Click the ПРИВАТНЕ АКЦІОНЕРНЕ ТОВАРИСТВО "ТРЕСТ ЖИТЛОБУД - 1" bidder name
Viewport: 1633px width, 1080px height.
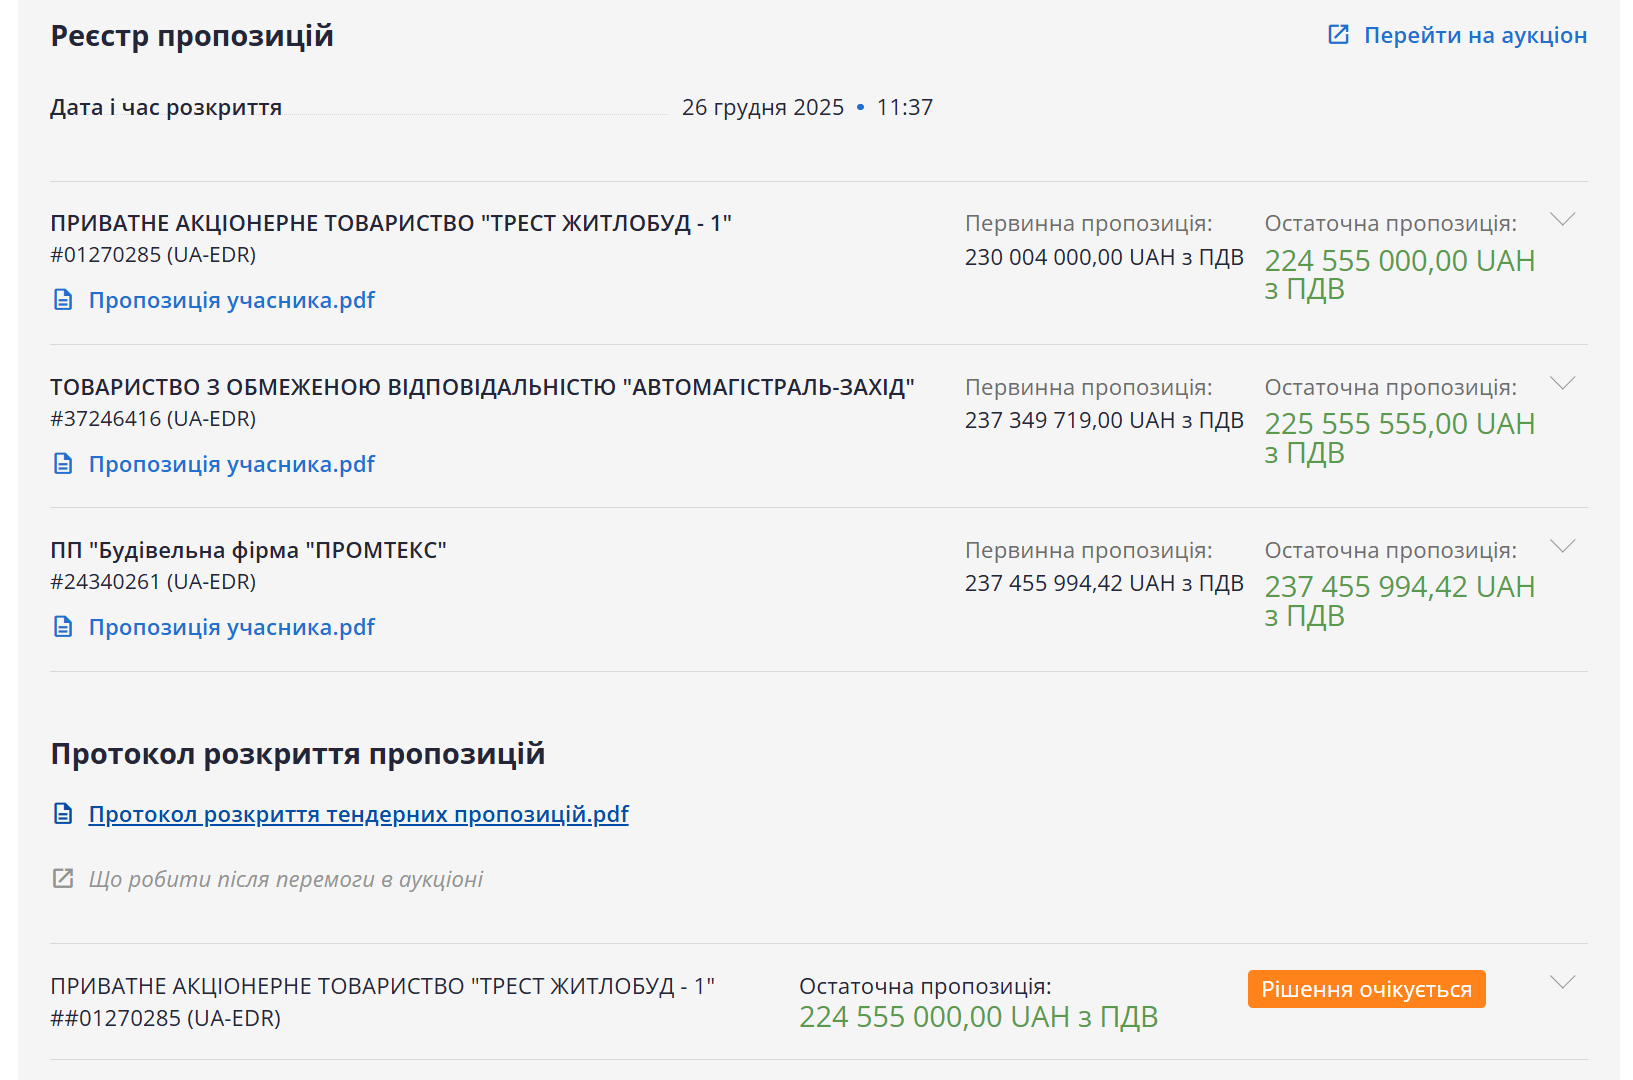pos(391,223)
